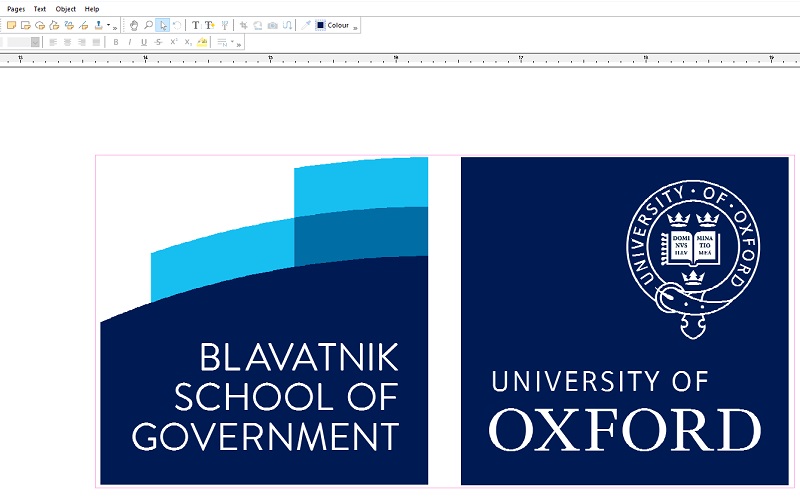Viewport: 800px width, 499px height.
Task: Open the Object menu
Action: click(66, 9)
